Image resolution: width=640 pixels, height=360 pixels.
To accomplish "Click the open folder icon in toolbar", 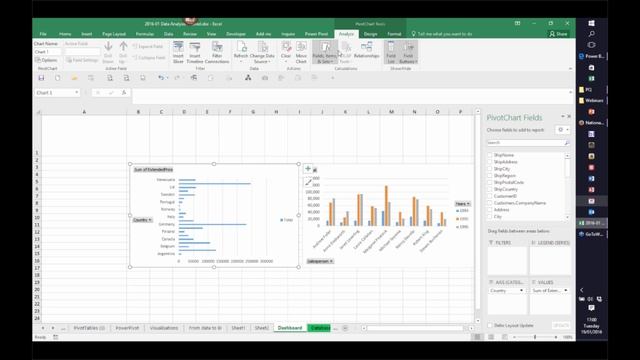I will coord(74,78).
